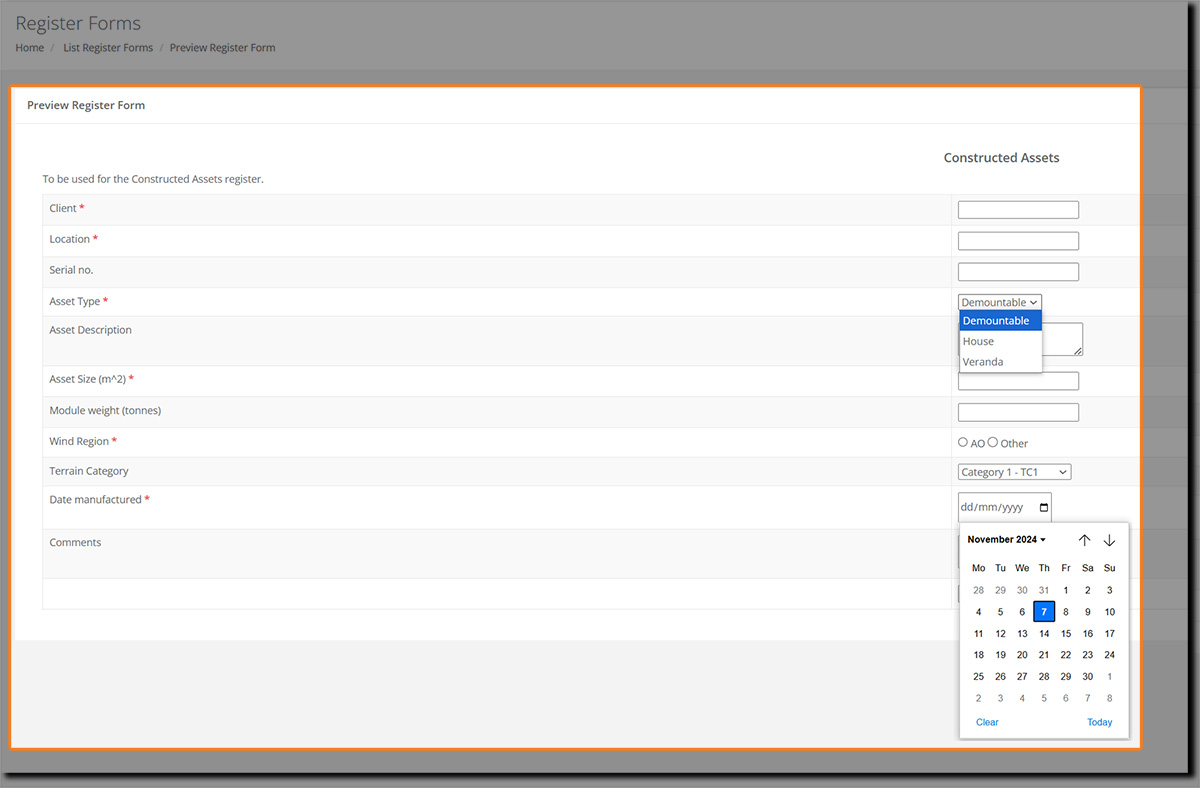Click the calendar icon in date field
Screen dimensions: 1200x788
tap(1044, 507)
